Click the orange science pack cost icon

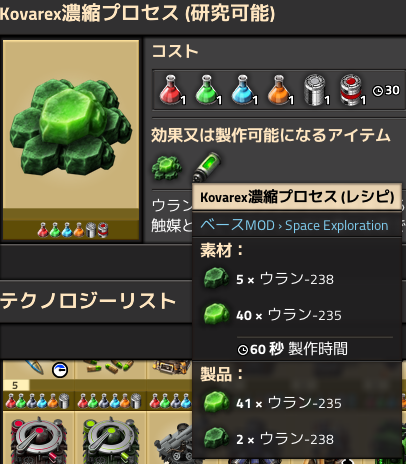click(x=279, y=90)
